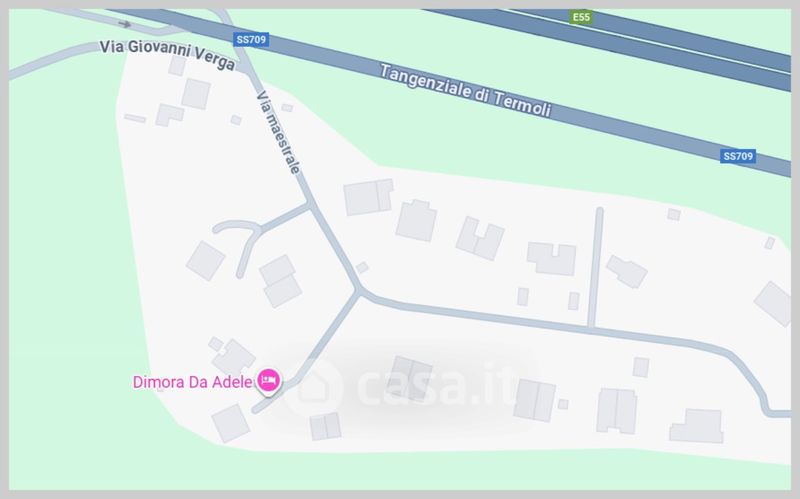The width and height of the screenshot is (800, 499).
Task: Click the building in the bottom-right corner
Action: [x=697, y=426]
